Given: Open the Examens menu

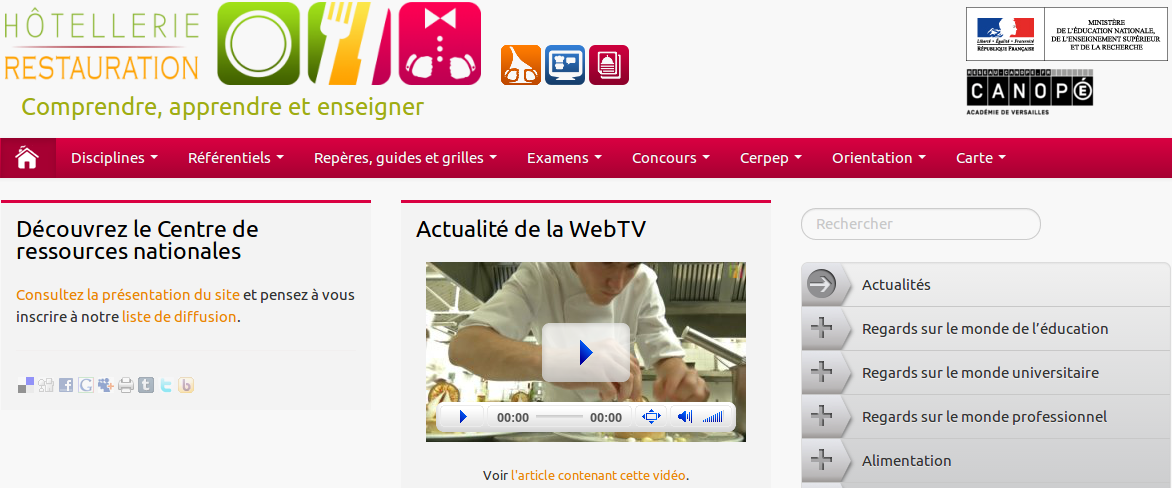Looking at the screenshot, I should 564,158.
